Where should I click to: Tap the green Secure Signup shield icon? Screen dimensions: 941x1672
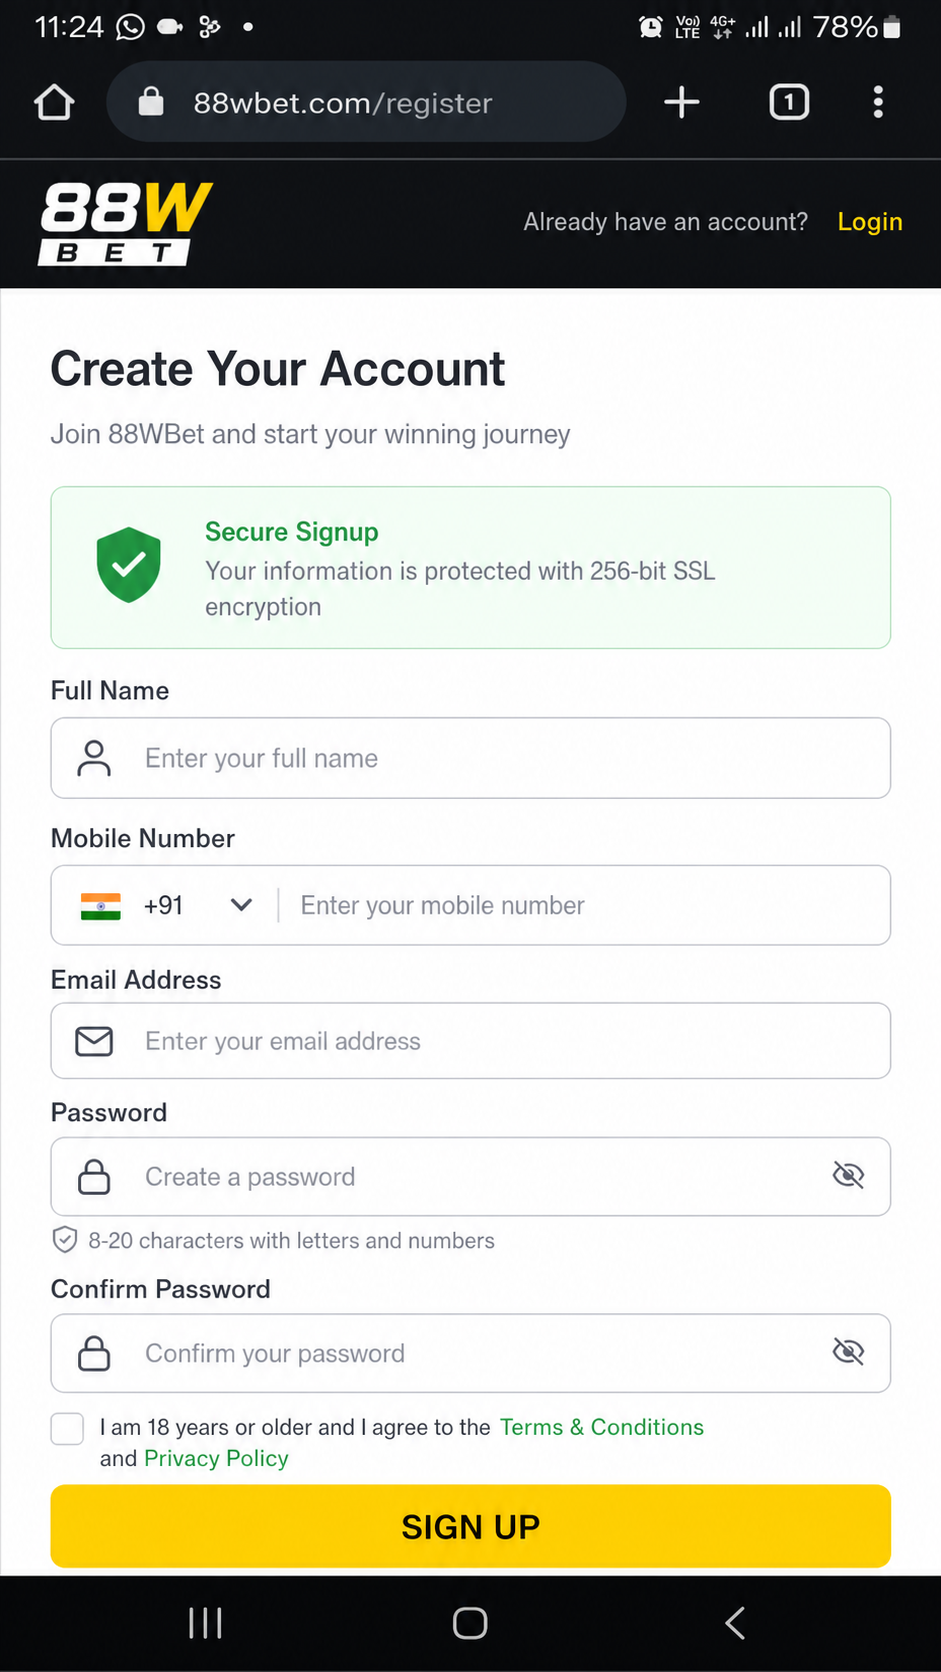[128, 565]
